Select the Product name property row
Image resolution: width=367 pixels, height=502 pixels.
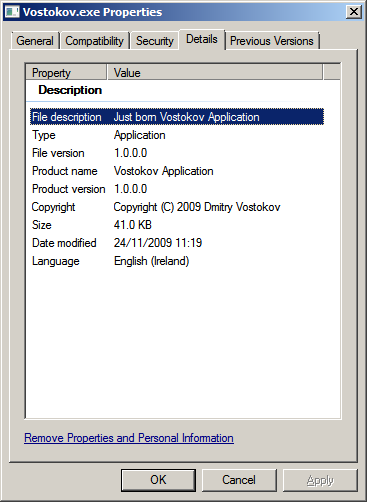click(x=177, y=171)
